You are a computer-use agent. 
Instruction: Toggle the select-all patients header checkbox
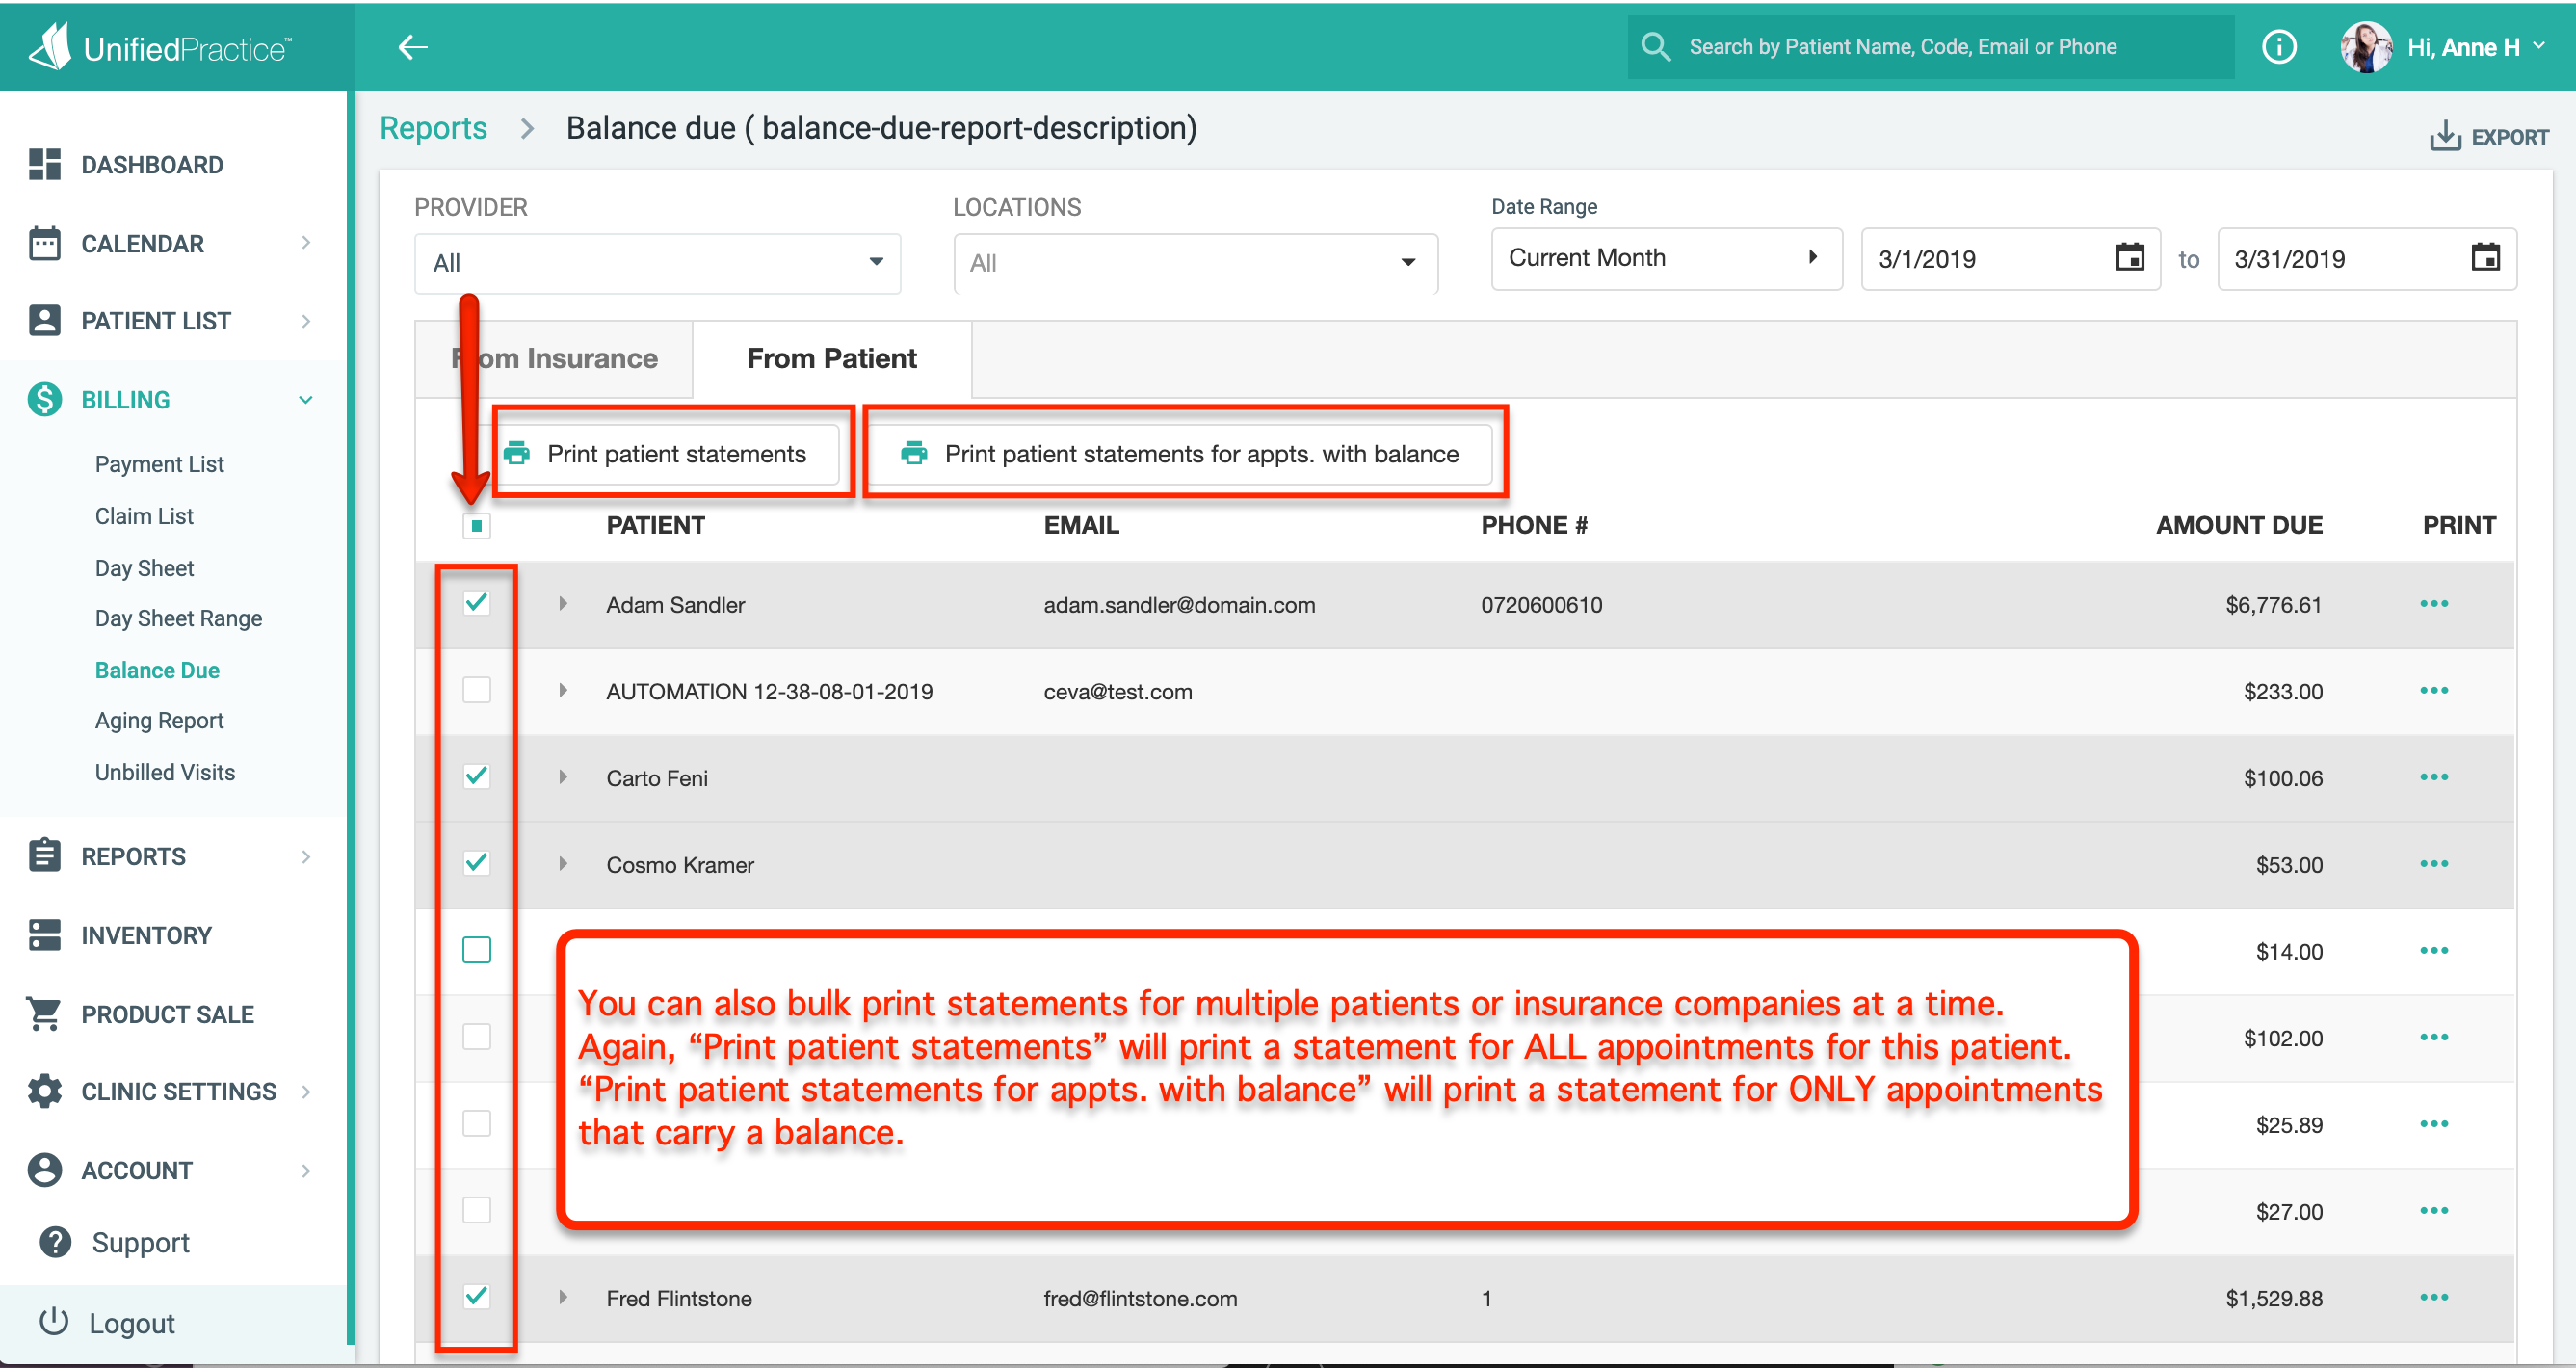point(477,525)
